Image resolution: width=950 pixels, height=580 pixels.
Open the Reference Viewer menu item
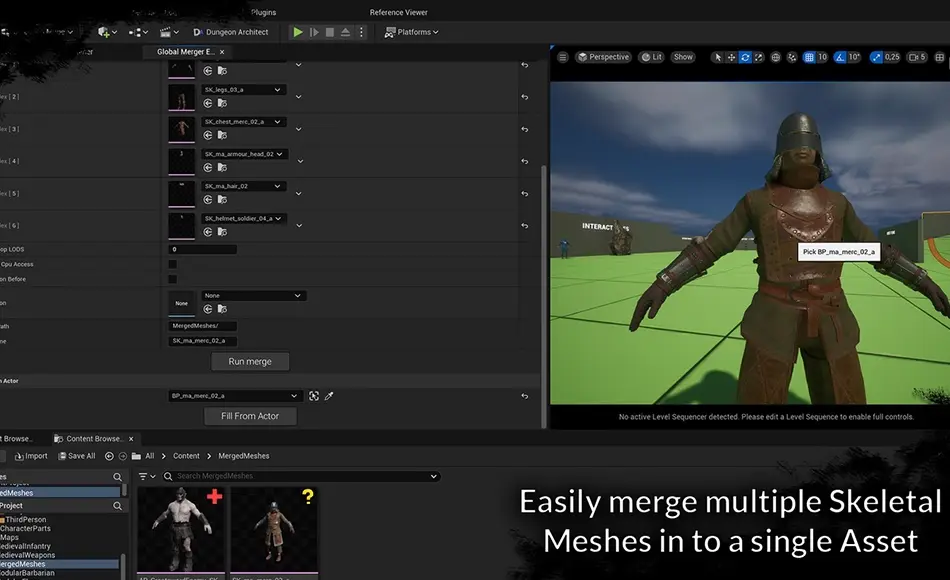[x=399, y=12]
